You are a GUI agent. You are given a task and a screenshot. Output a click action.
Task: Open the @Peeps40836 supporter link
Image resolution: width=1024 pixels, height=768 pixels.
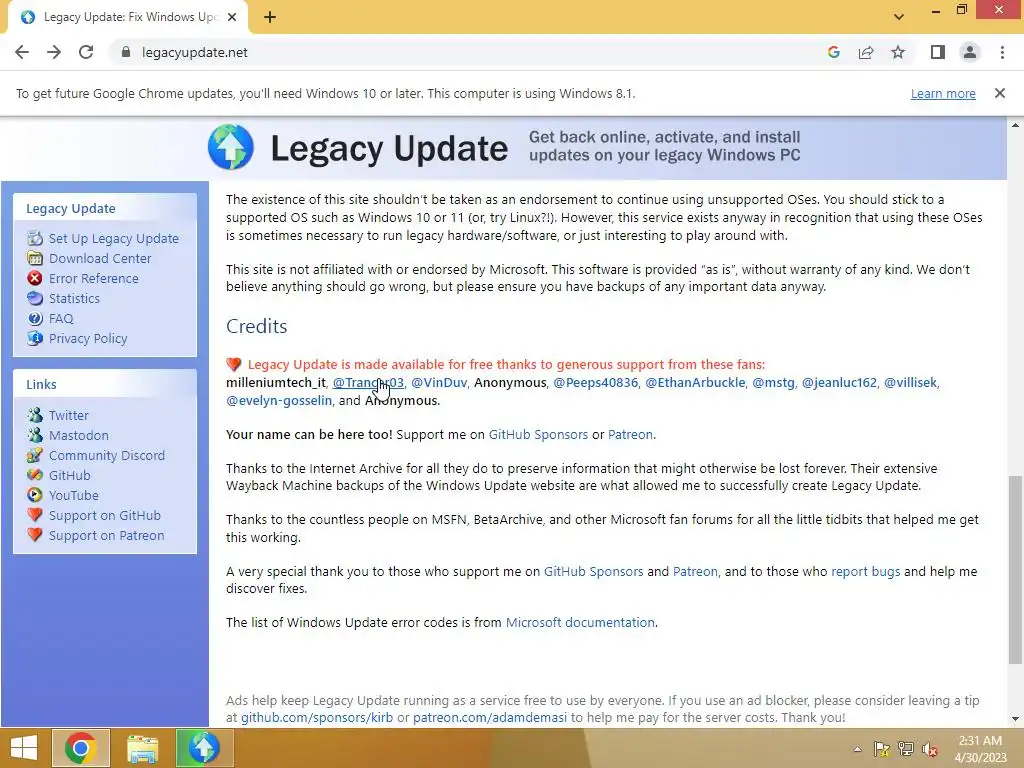click(x=596, y=383)
